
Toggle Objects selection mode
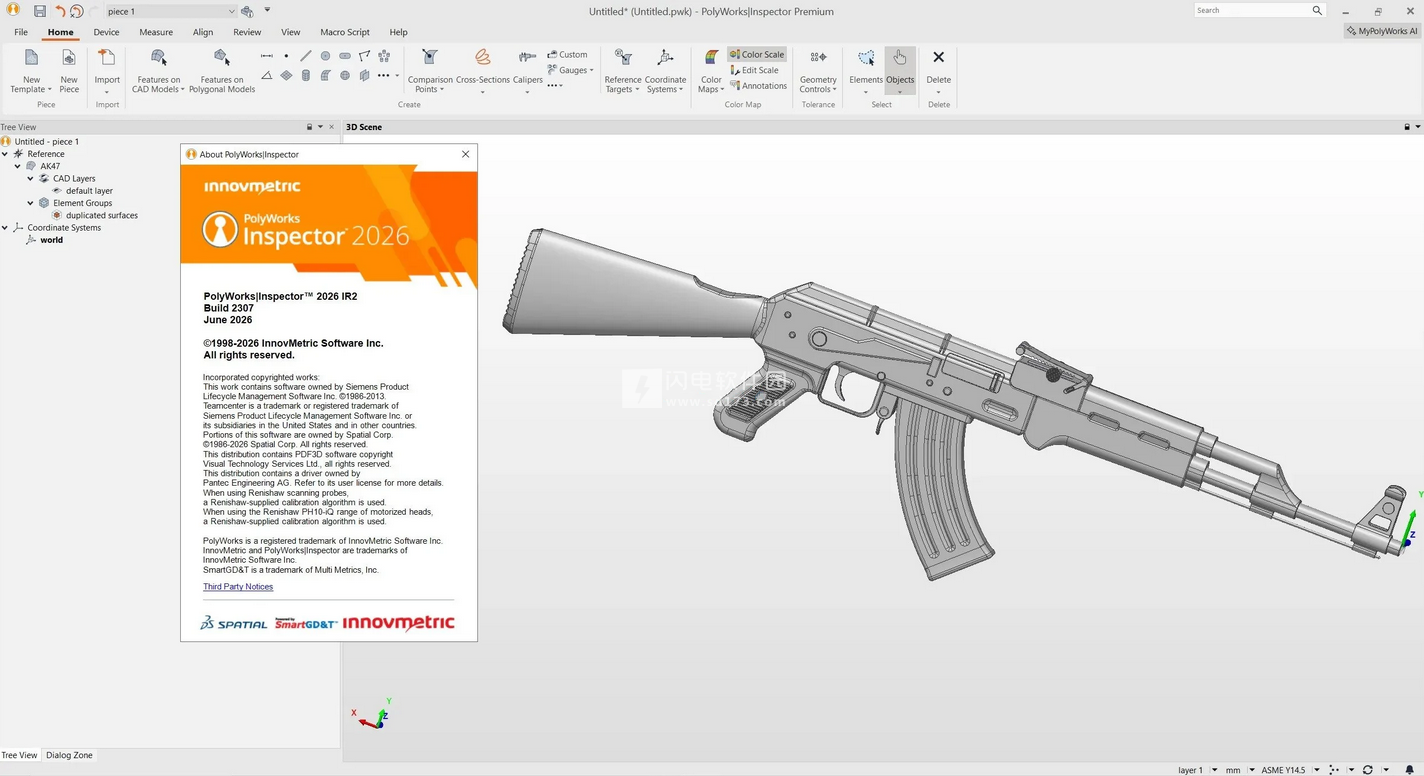tap(900, 71)
